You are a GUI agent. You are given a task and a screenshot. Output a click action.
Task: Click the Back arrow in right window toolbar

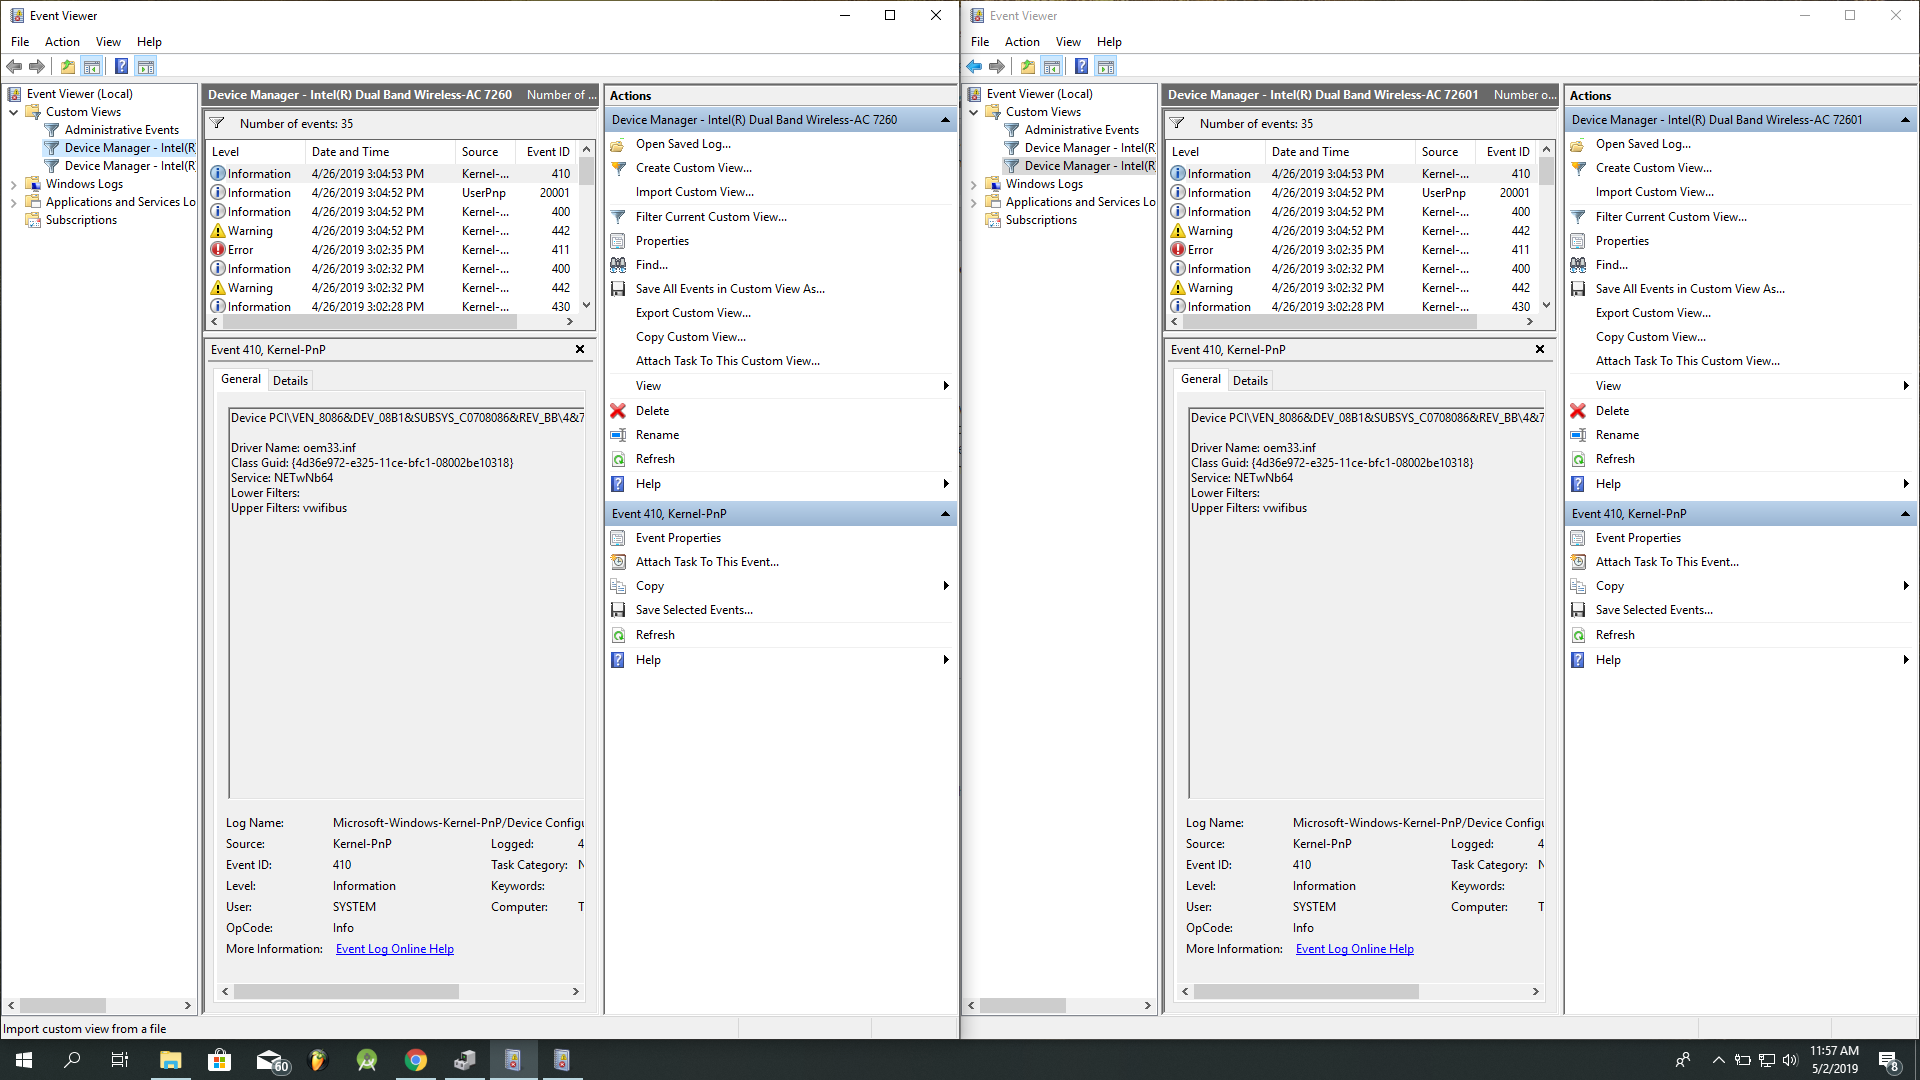click(x=974, y=67)
